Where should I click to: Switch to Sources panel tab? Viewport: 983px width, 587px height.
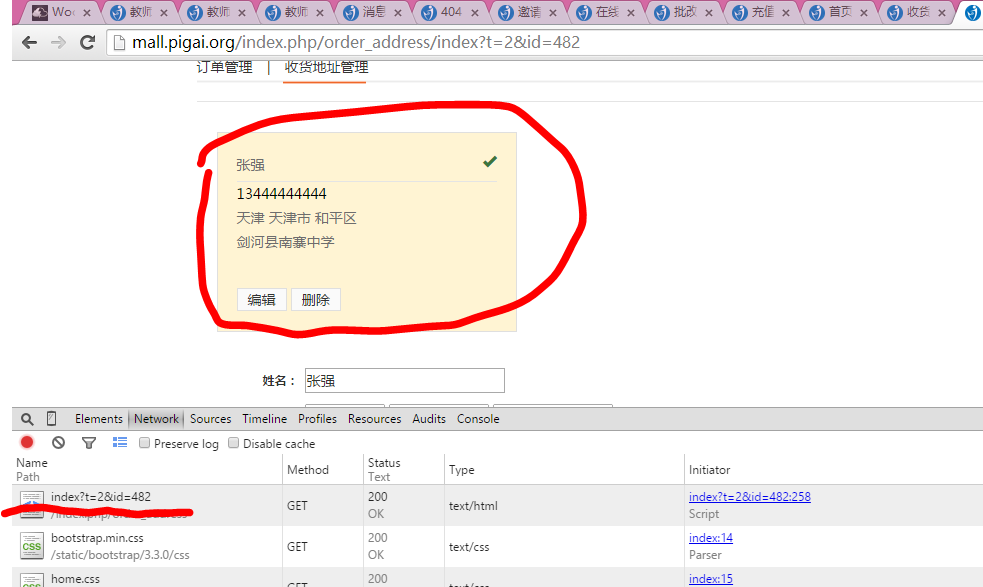click(x=211, y=419)
